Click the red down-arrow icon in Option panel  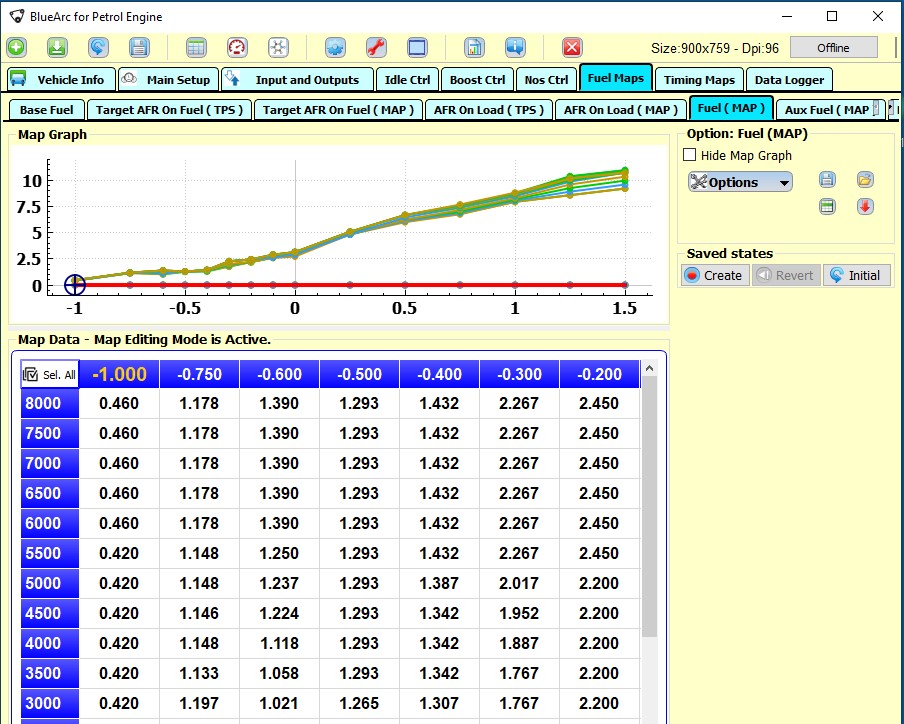tap(865, 207)
